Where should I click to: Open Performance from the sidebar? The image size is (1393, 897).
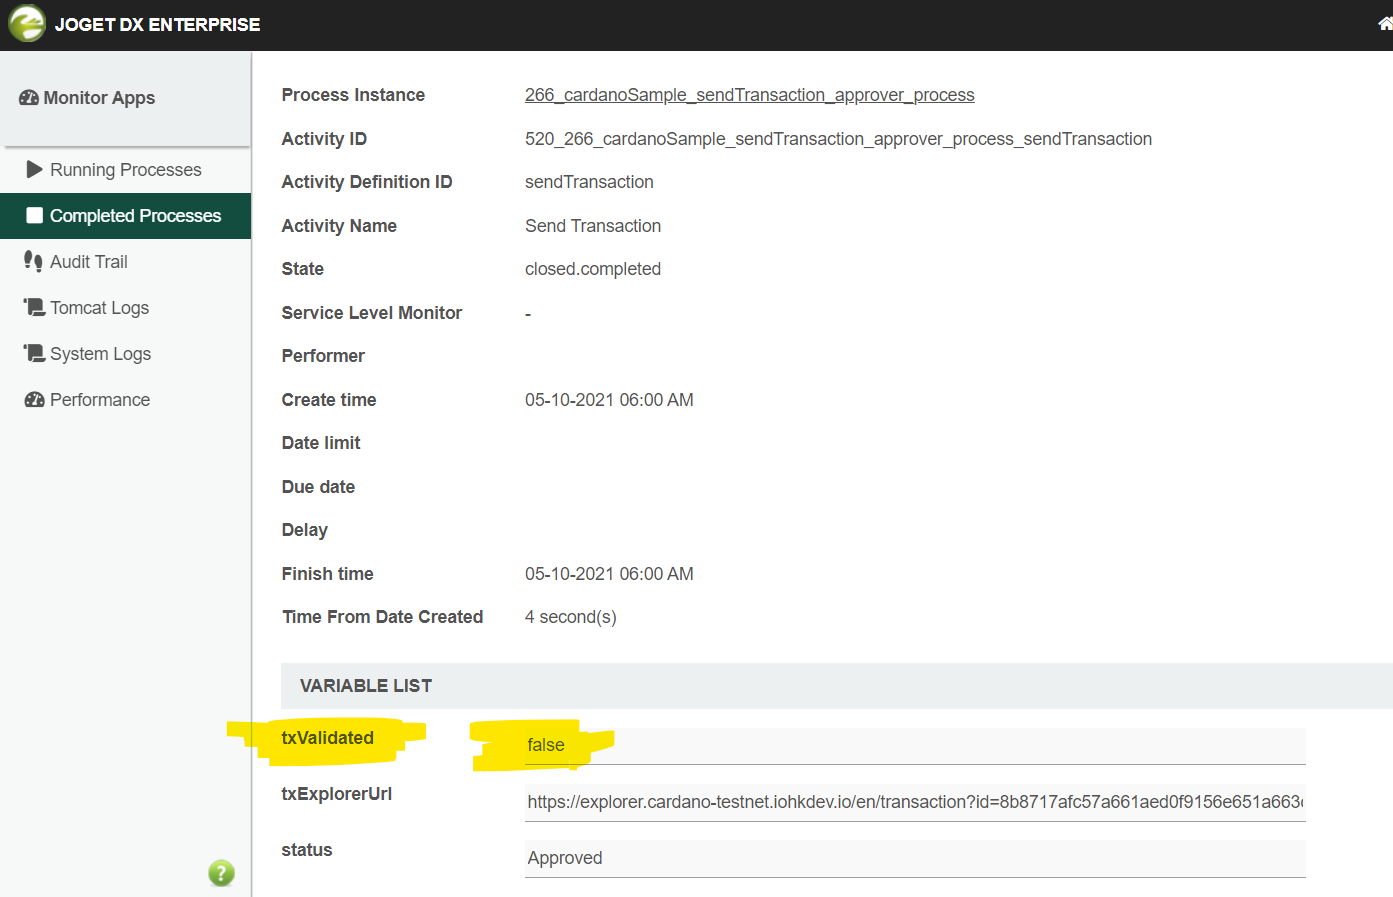[125, 400]
